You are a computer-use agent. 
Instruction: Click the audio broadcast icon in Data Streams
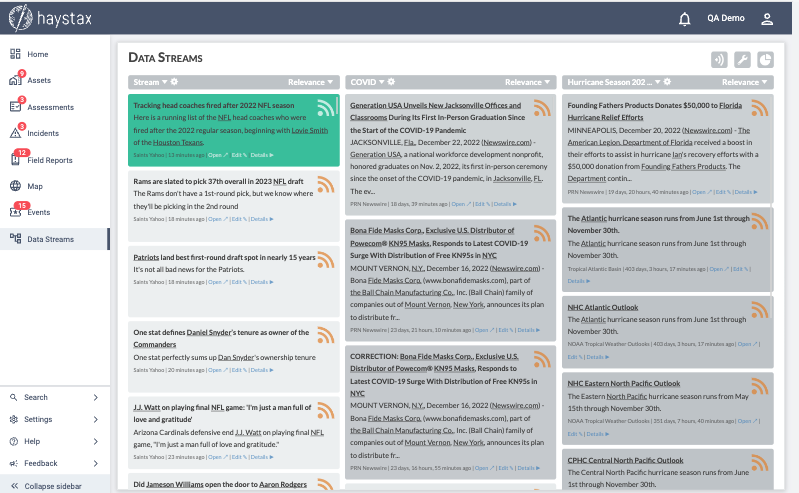coord(719,60)
